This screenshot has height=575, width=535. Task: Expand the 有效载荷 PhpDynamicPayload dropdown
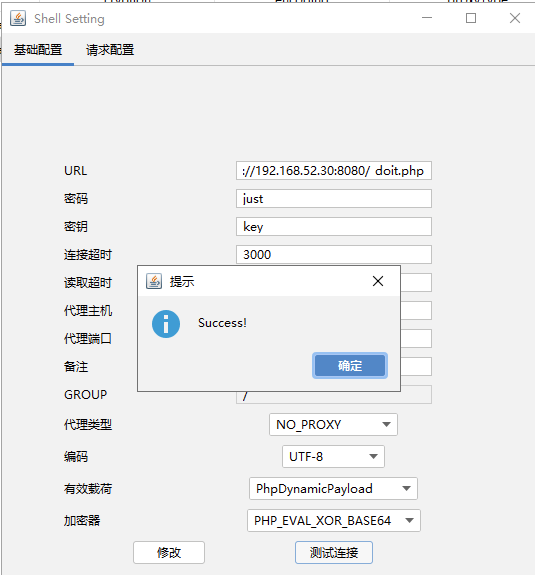[x=333, y=488]
